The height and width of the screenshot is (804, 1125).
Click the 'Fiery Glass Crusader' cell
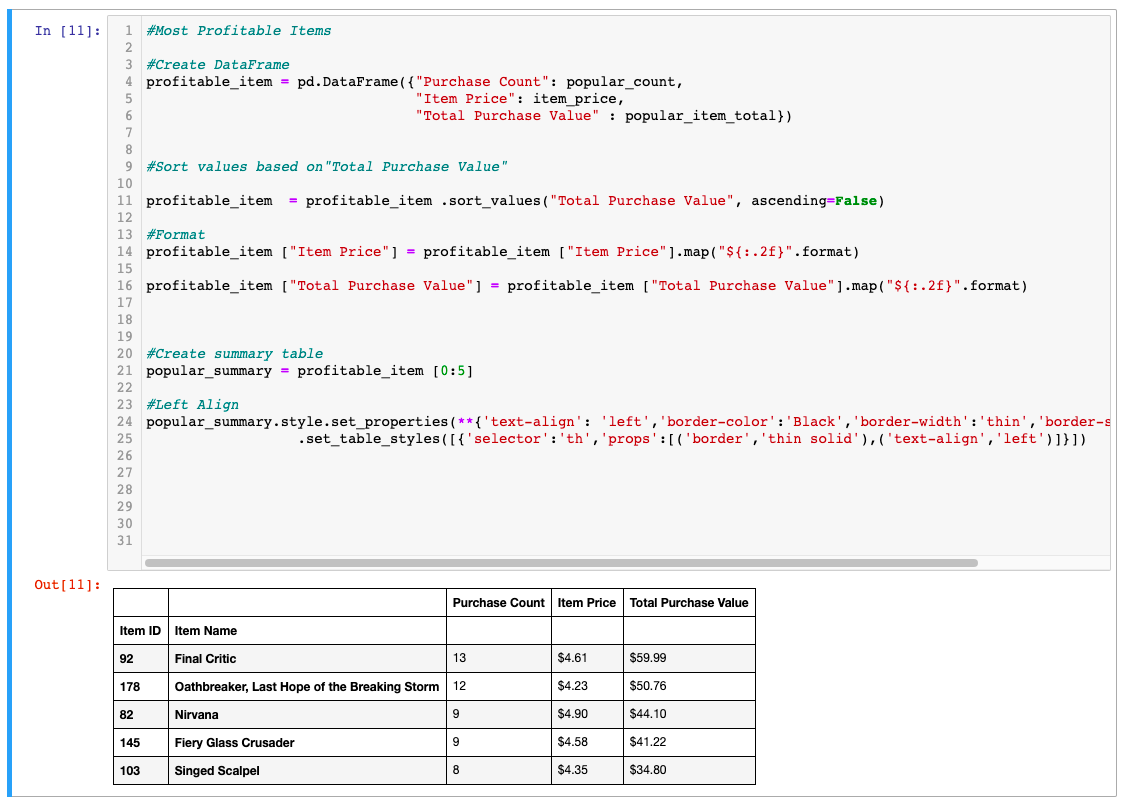pyautogui.click(x=307, y=742)
